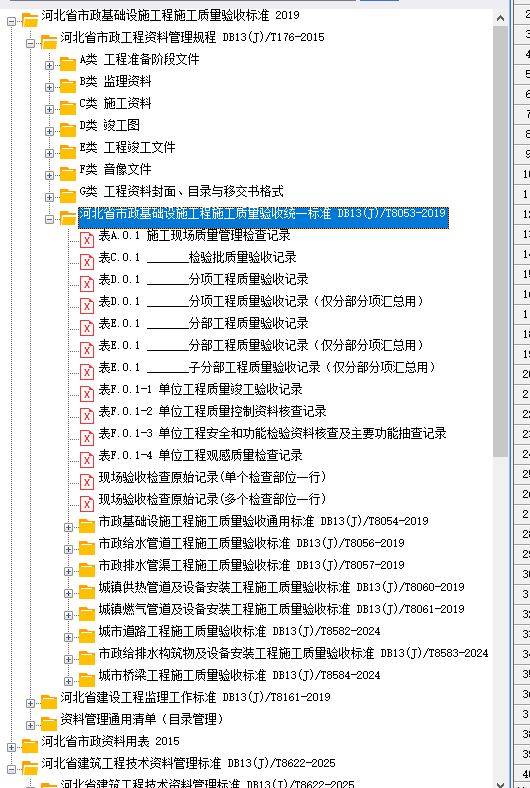This screenshot has height=788, width=530.
Task: Click the file icon beside 表C.0.1 检验批质量验收记录
Action: (87, 261)
